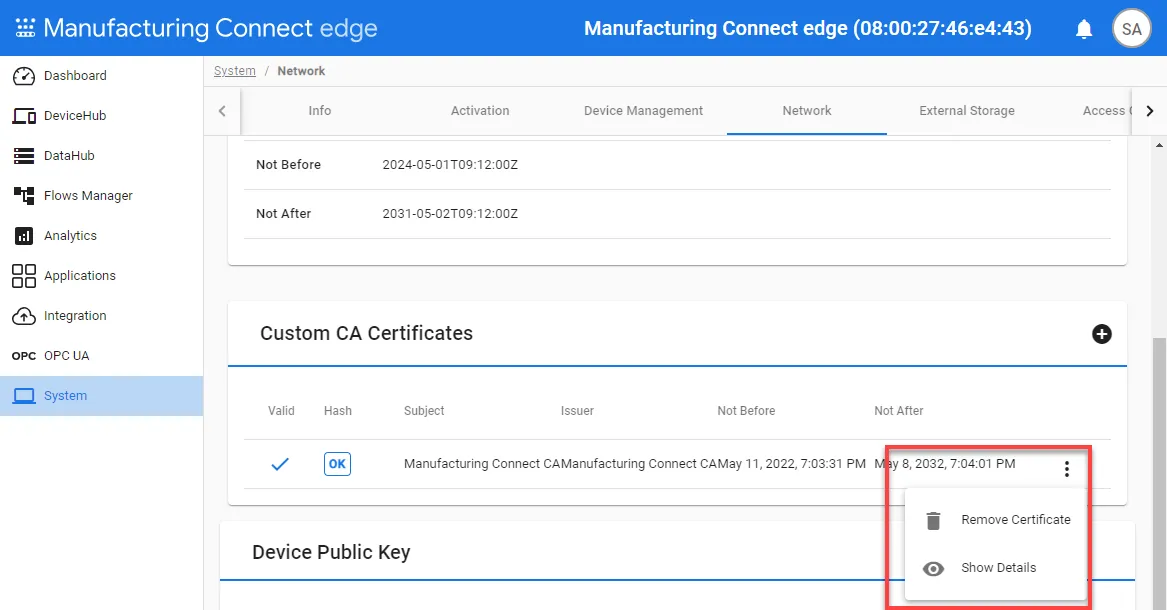
Task: Select System in the sidebar
Action: click(101, 396)
